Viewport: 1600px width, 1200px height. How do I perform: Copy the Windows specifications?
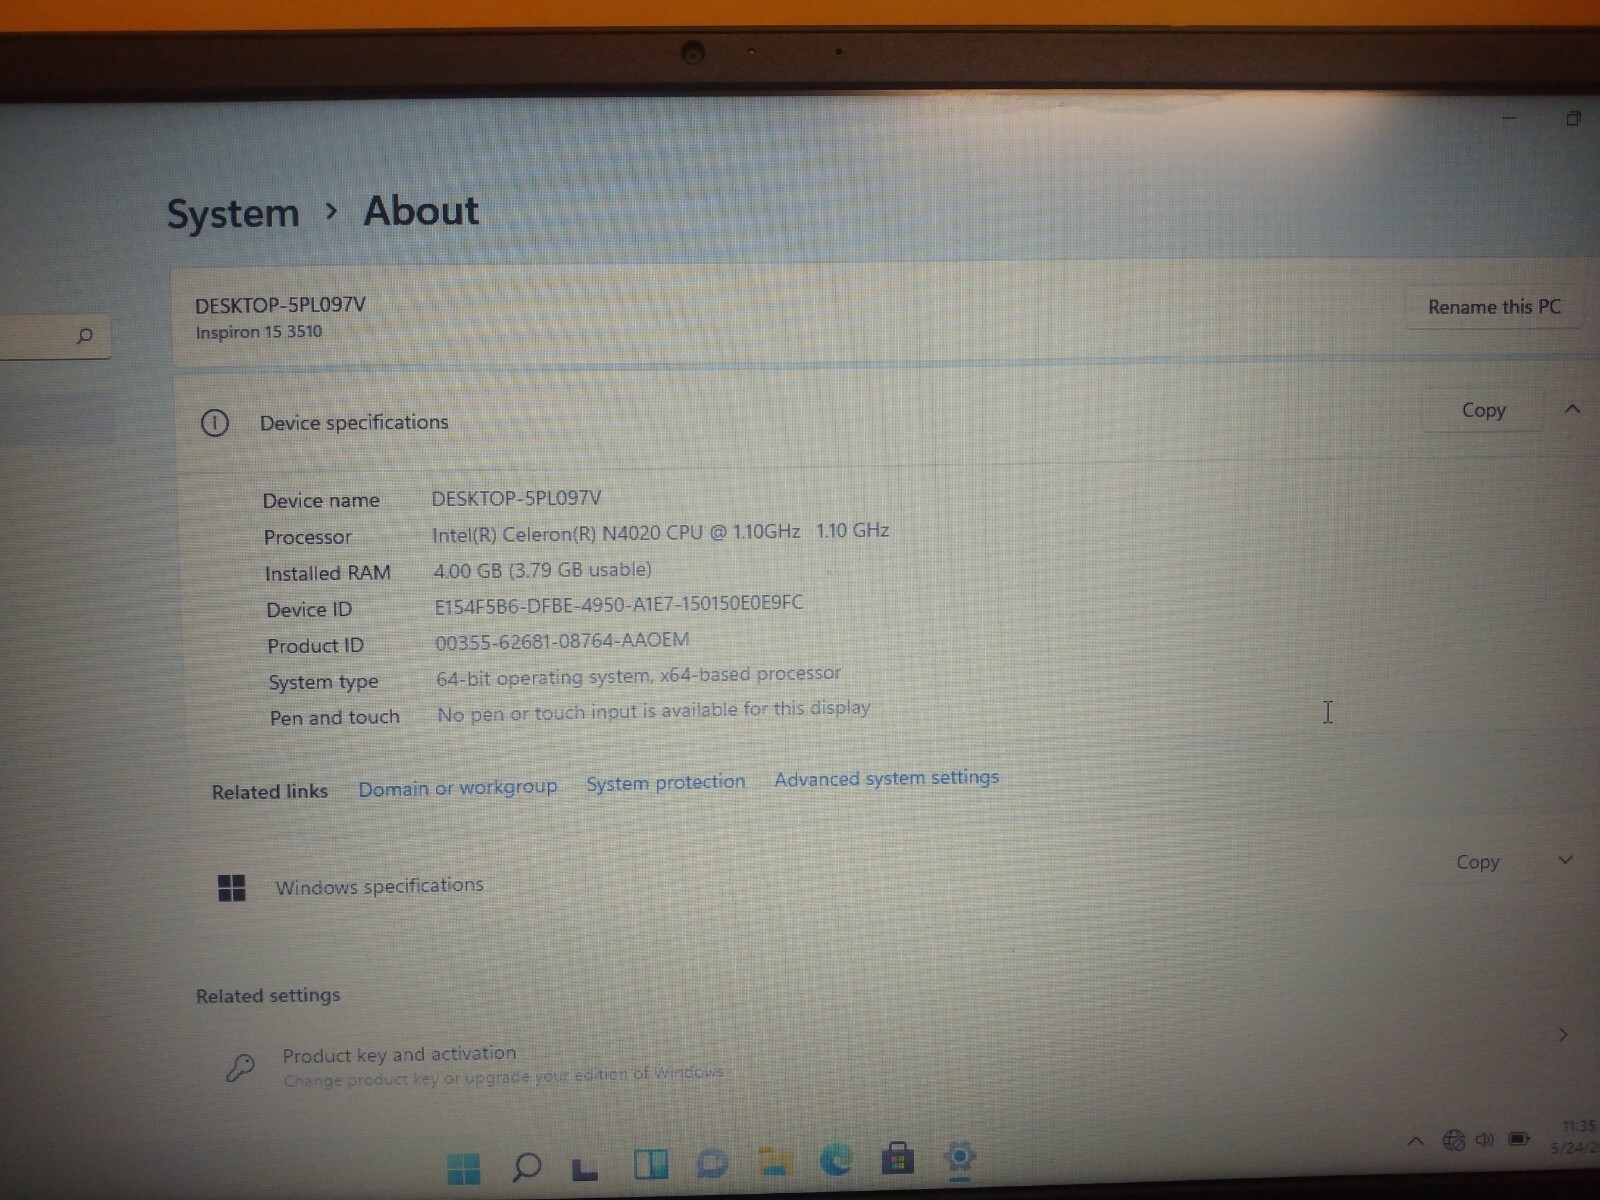click(x=1477, y=862)
